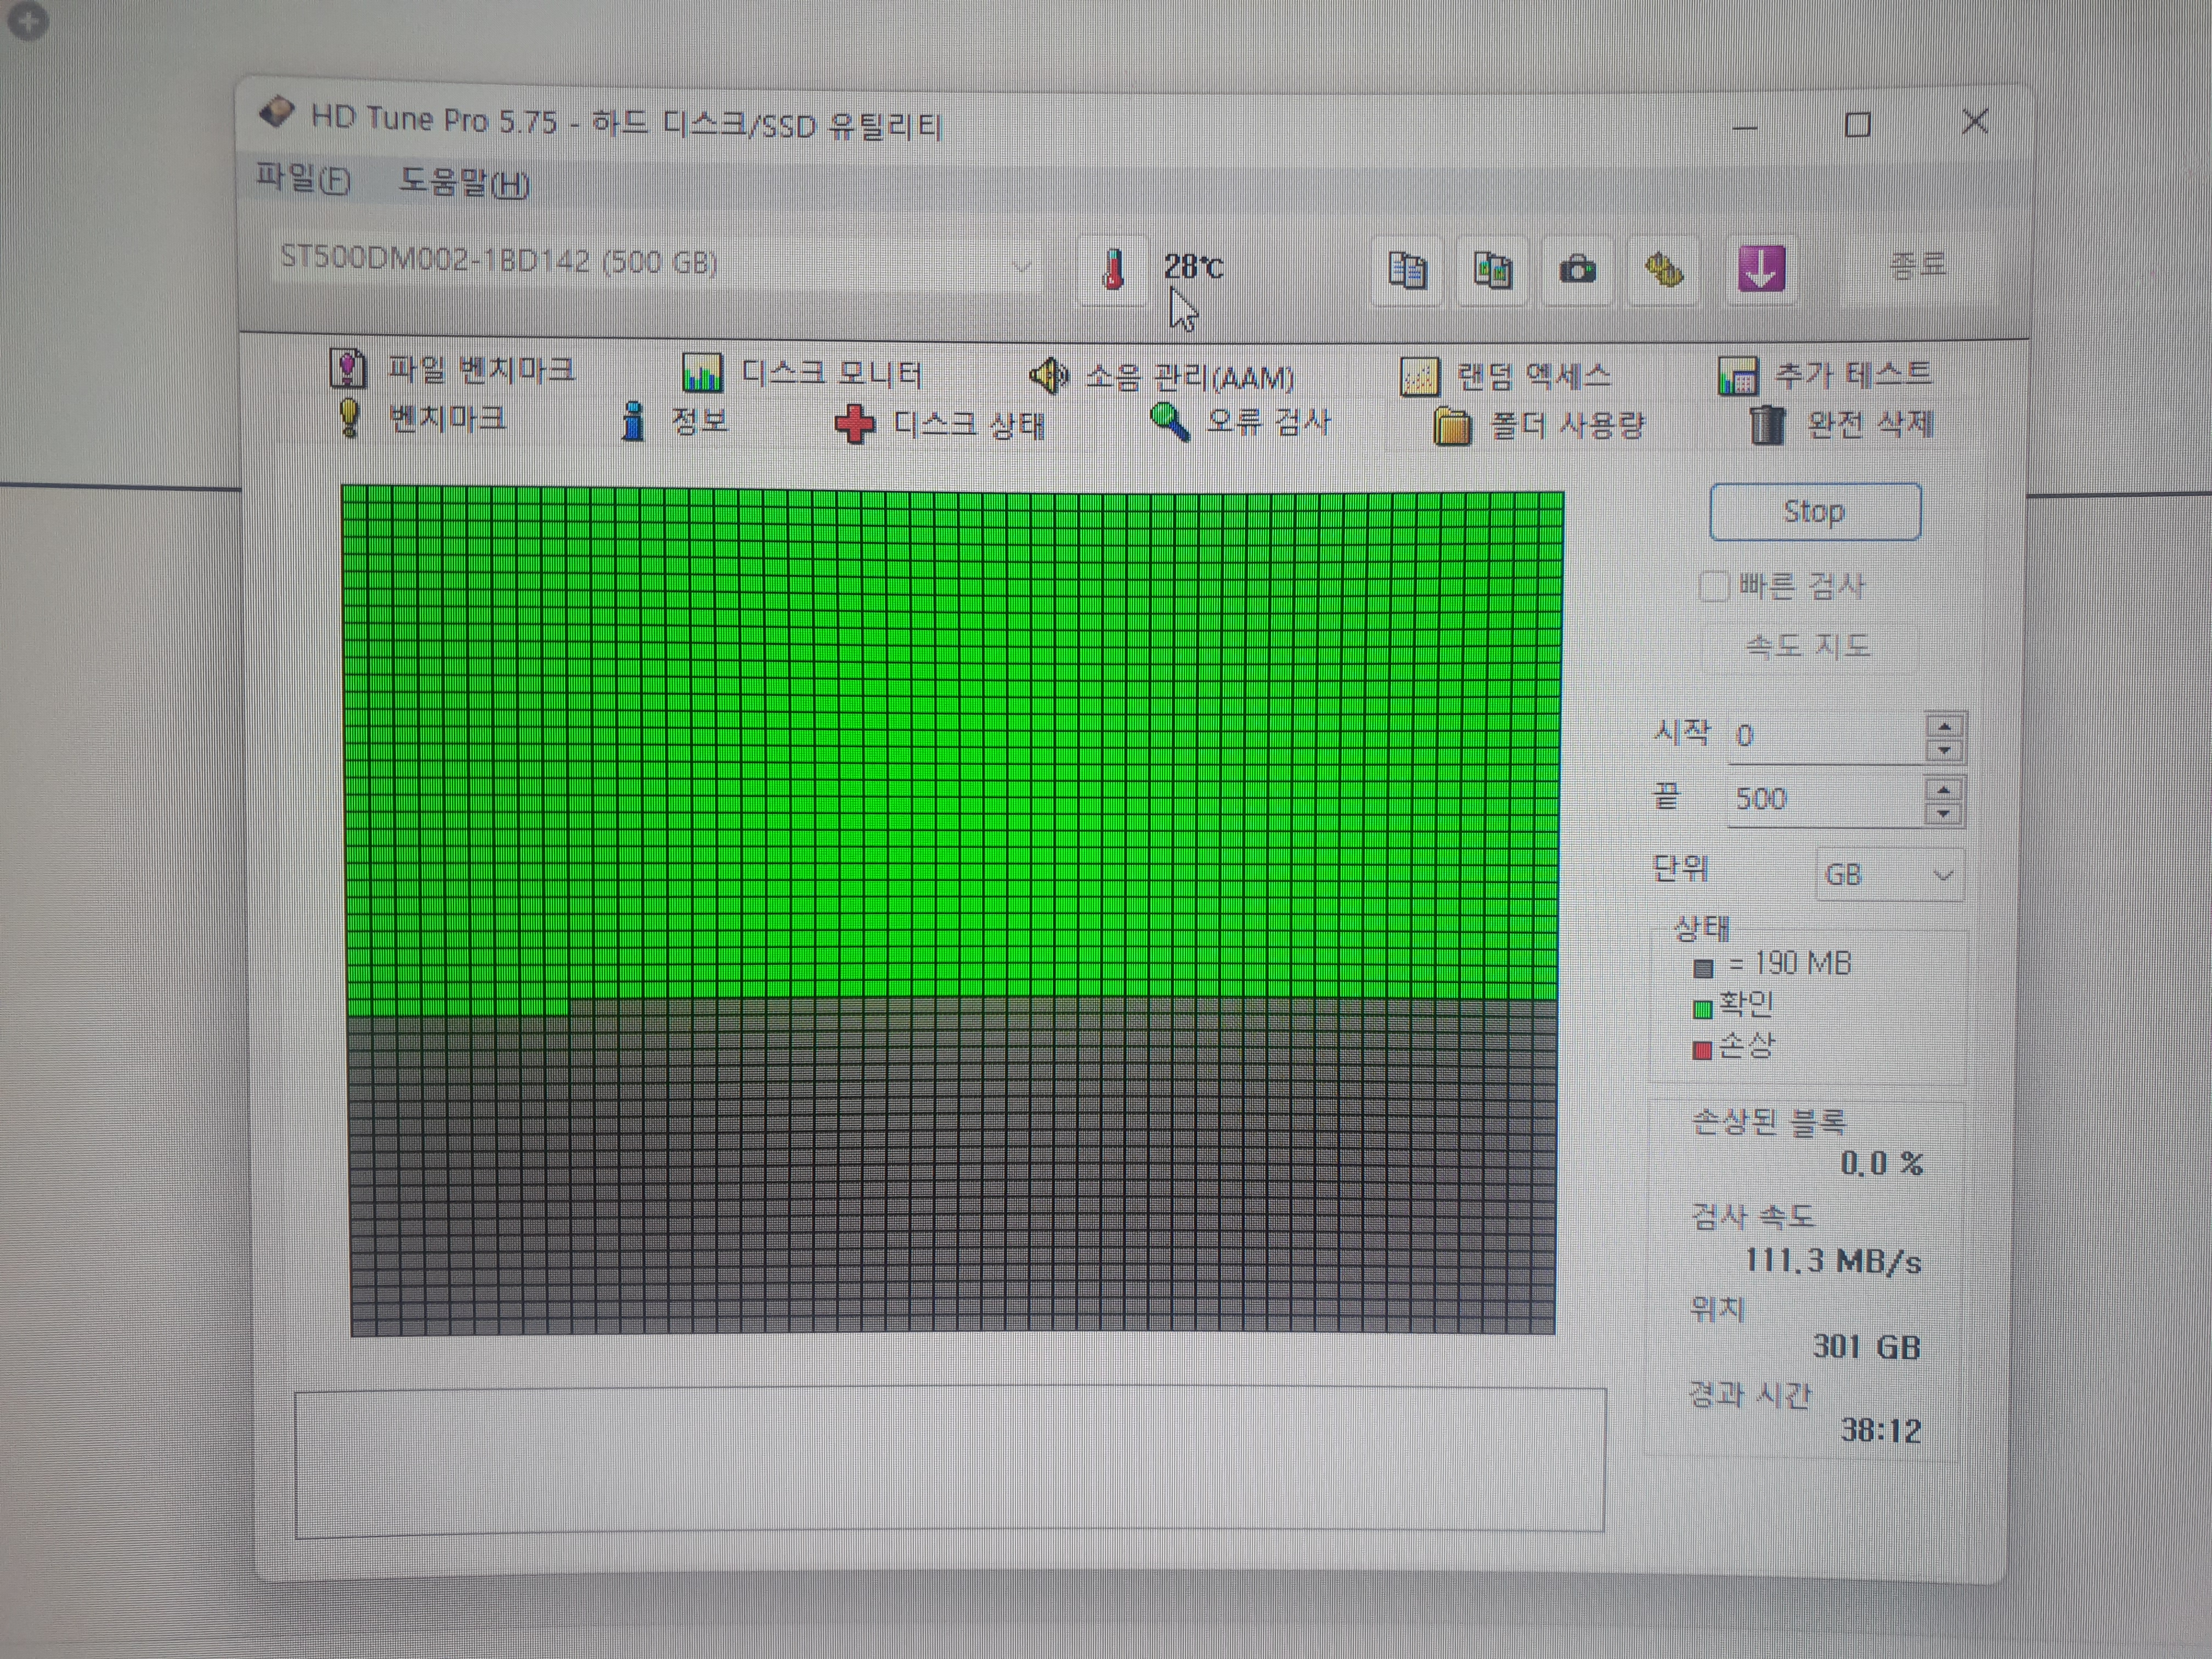Minimize the HD Tune Pro window
Image resolution: width=2212 pixels, height=1659 pixels.
click(1745, 127)
